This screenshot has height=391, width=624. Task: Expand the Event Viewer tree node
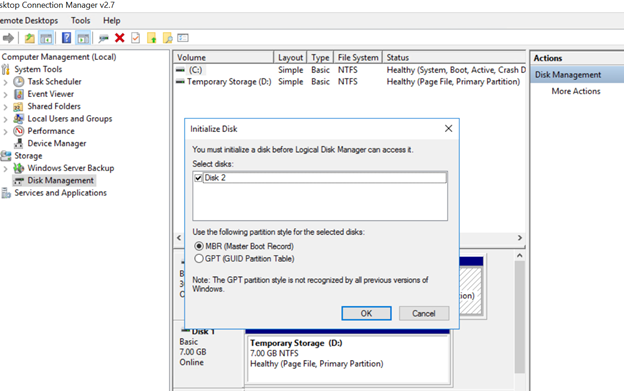5,94
